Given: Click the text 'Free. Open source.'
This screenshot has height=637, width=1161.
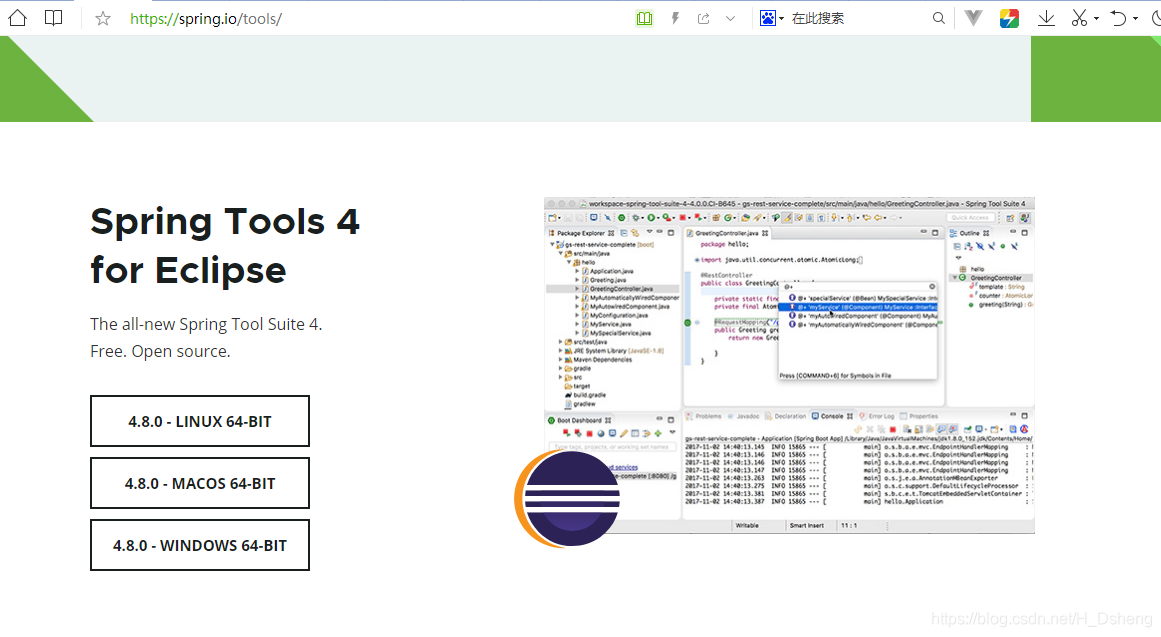Looking at the screenshot, I should coord(160,351).
